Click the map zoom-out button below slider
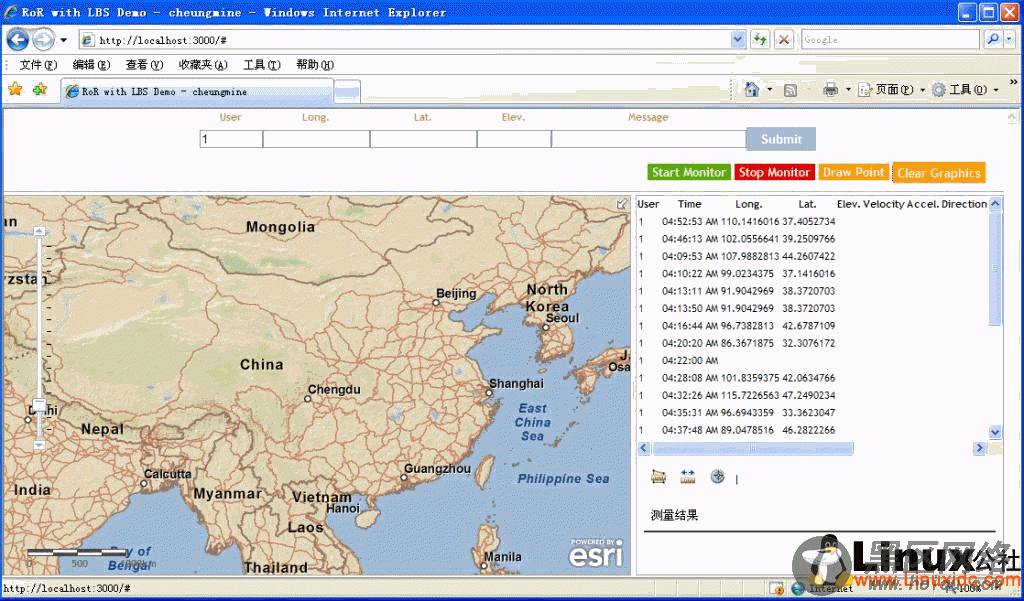The height and width of the screenshot is (601, 1024). 39,444
